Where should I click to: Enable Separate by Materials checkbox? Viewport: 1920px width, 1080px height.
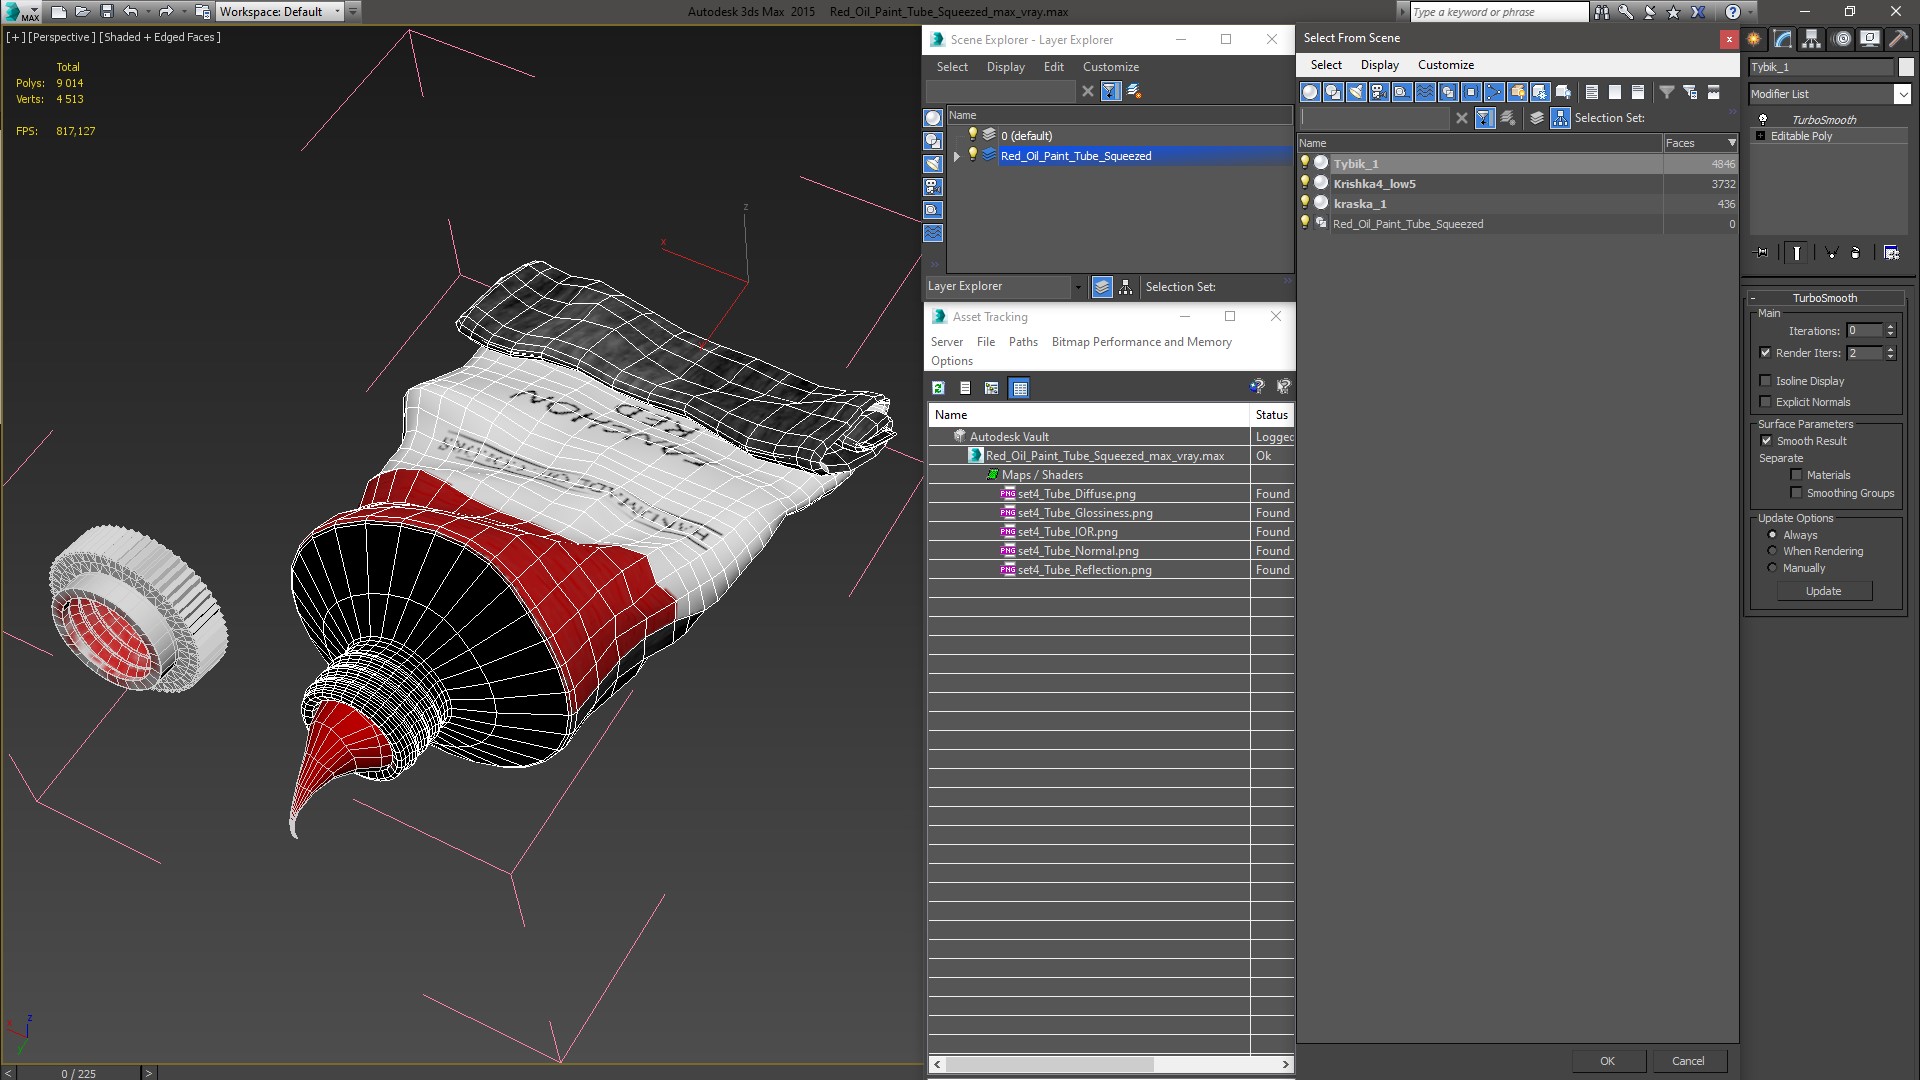click(1796, 475)
